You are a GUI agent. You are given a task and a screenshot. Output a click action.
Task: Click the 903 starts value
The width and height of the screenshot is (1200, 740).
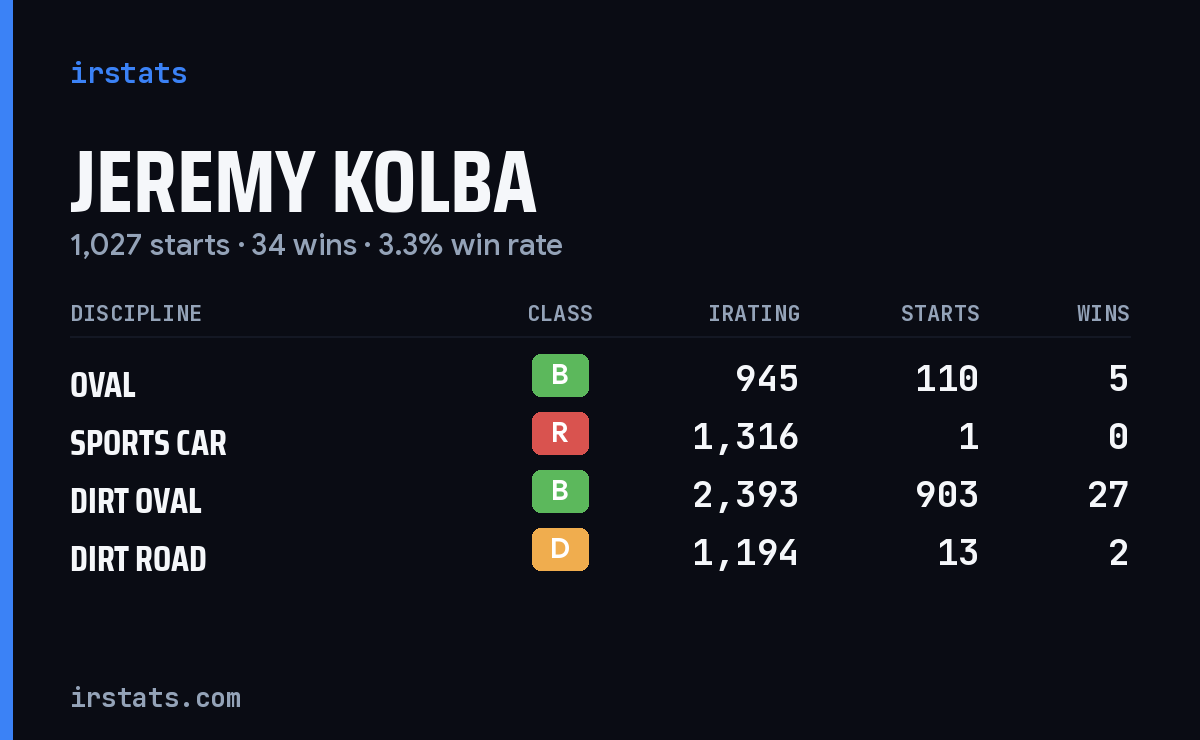947,495
